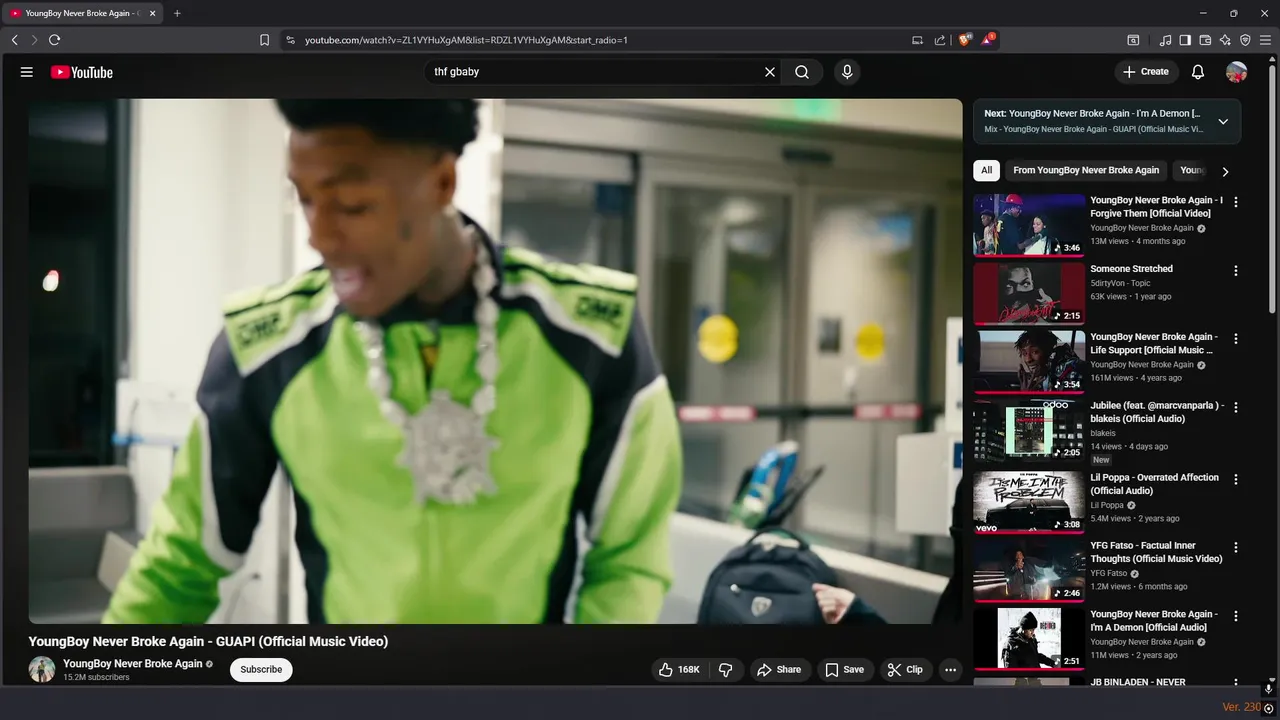Show more filter chips with right arrow
Viewport: 1280px width, 720px height.
pyautogui.click(x=1225, y=171)
